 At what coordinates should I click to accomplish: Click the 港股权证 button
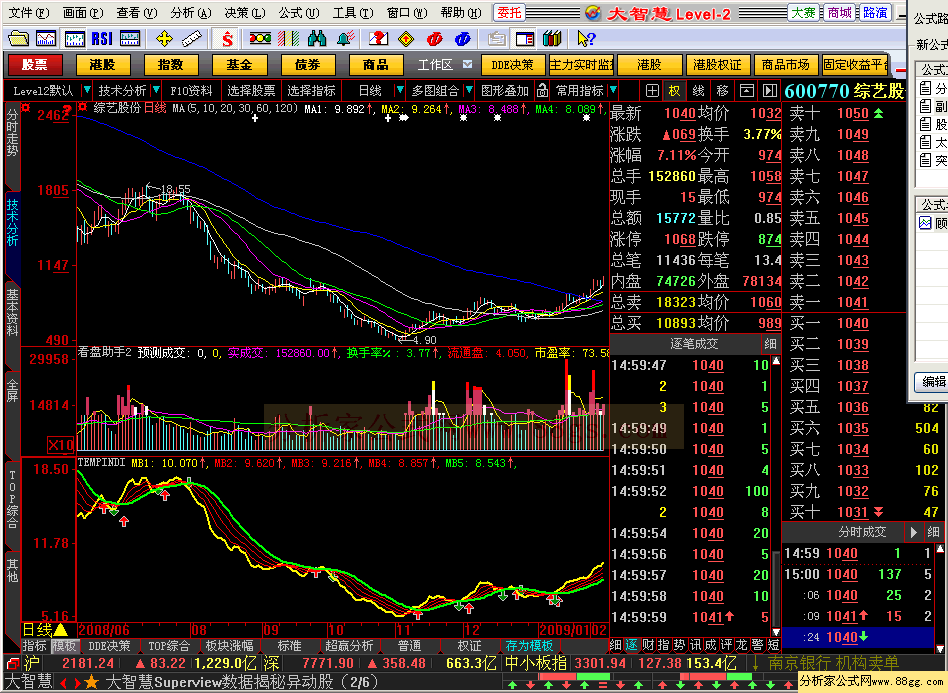[717, 64]
